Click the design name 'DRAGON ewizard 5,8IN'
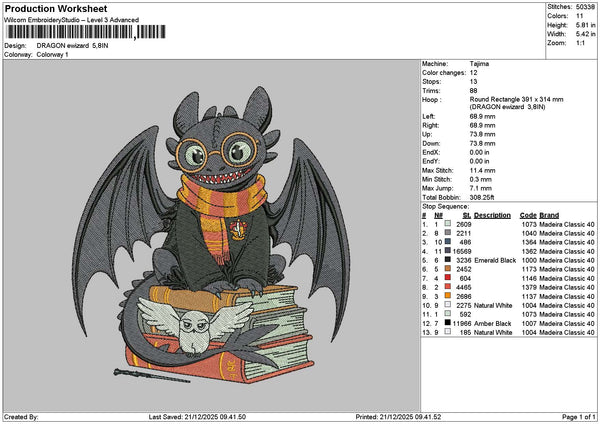 click(72, 46)
